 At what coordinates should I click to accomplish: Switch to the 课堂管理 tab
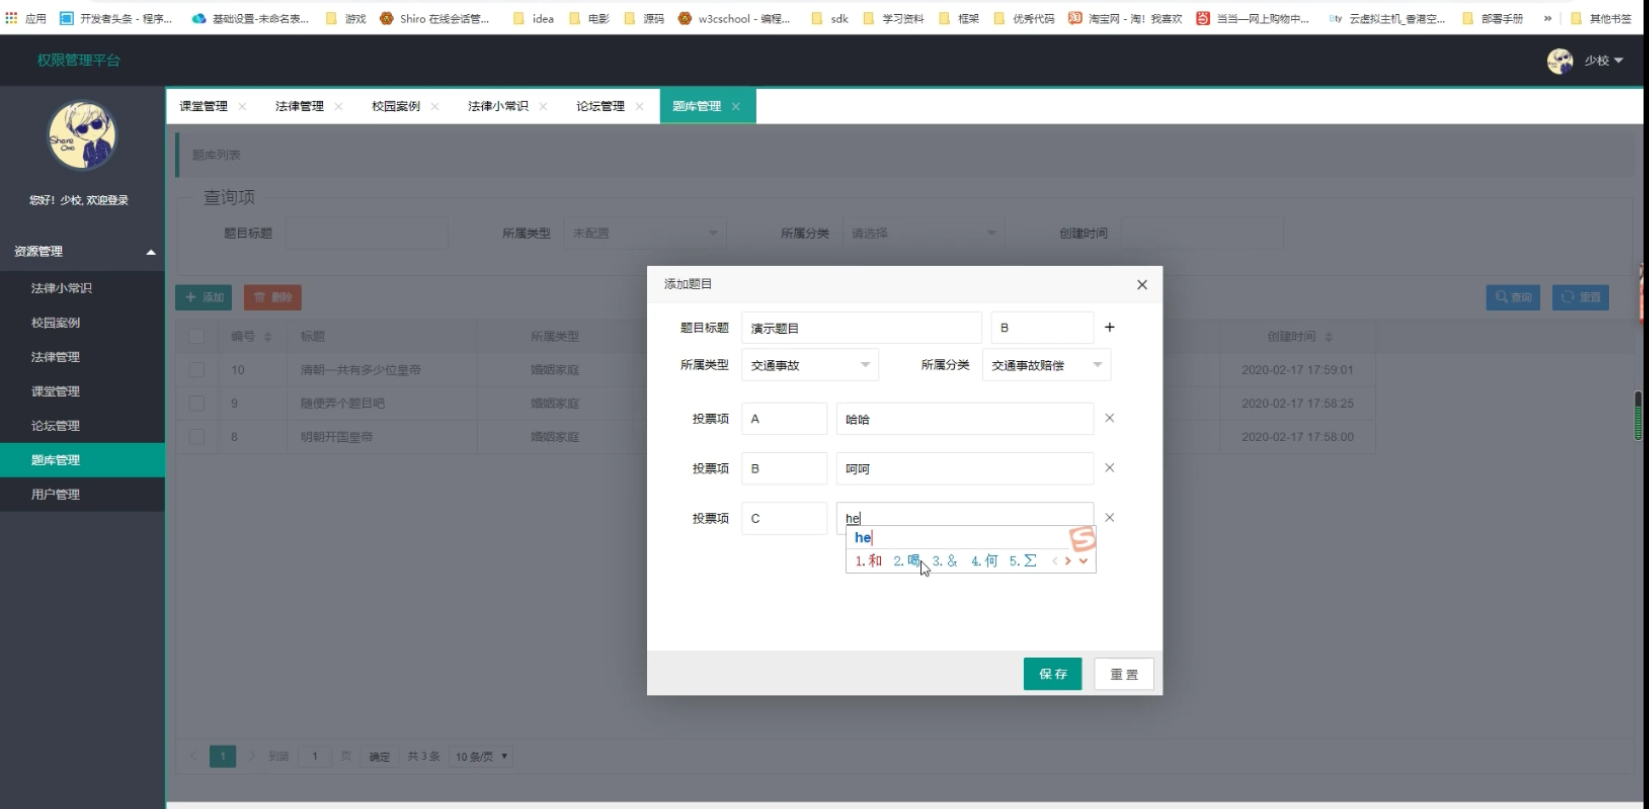point(203,106)
